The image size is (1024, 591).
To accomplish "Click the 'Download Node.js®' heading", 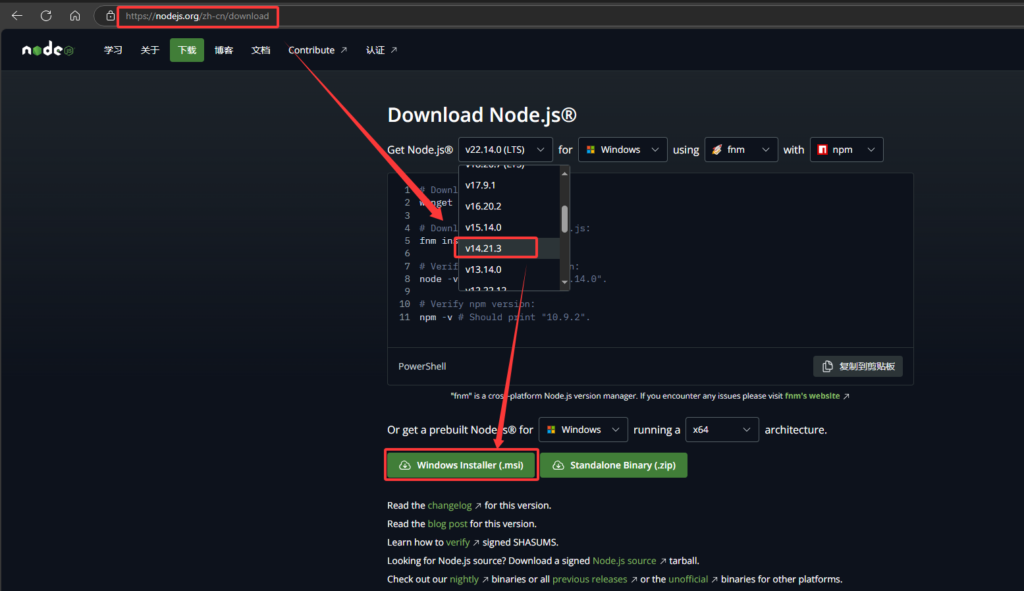I will point(482,115).
